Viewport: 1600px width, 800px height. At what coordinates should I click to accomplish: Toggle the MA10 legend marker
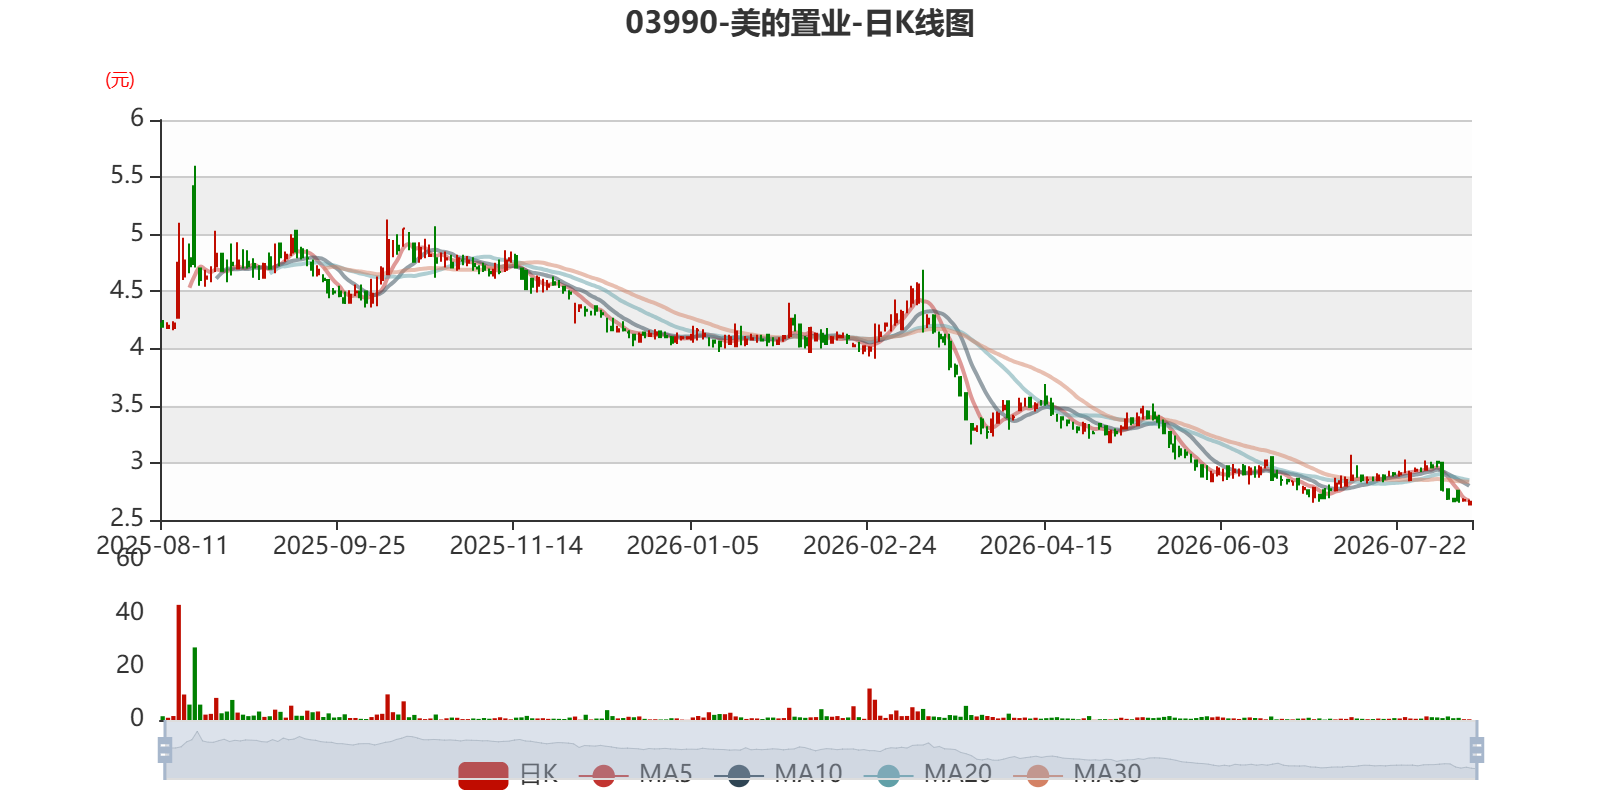pyautogui.click(x=739, y=775)
